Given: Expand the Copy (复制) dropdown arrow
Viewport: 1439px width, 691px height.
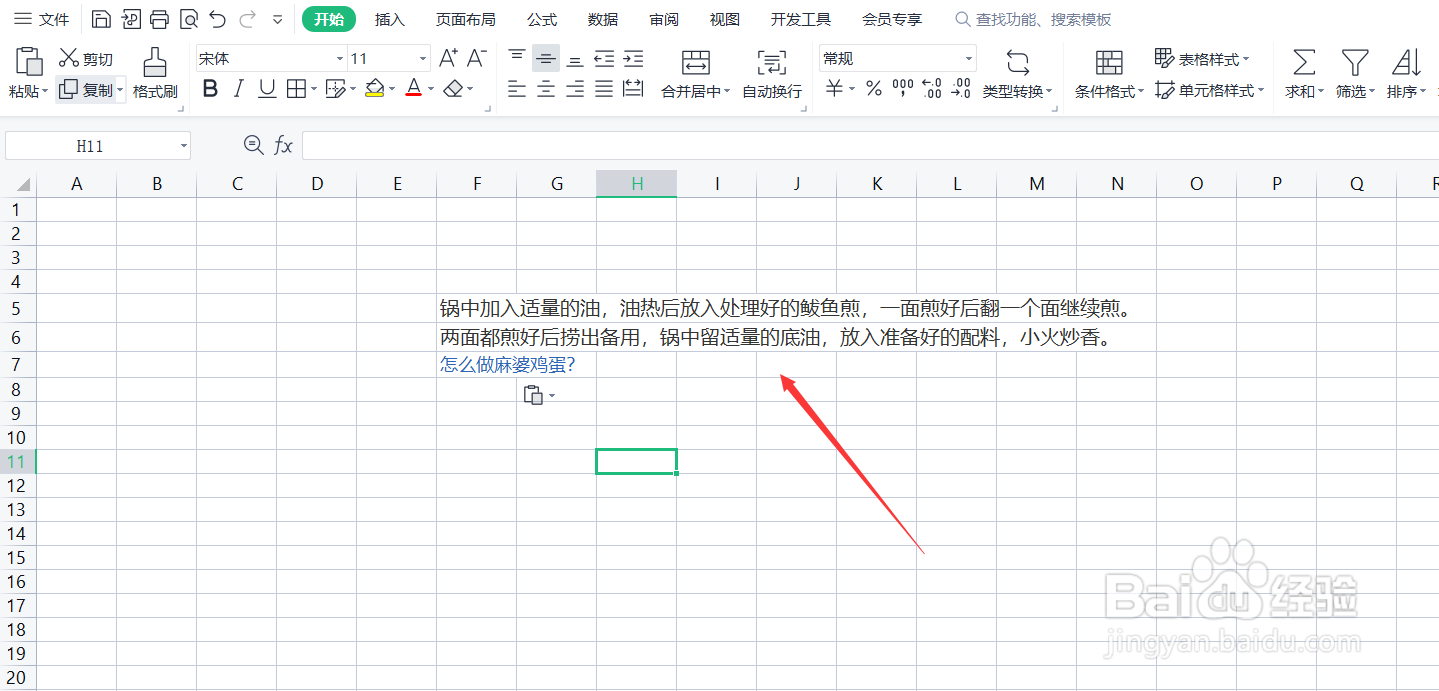Looking at the screenshot, I should click(x=120, y=91).
